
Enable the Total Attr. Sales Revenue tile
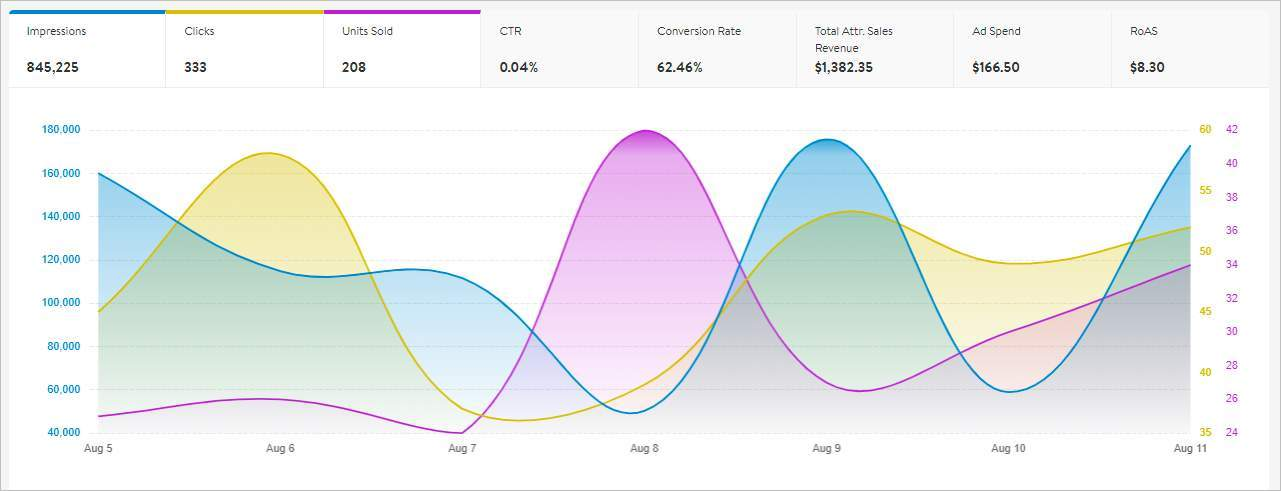tap(874, 49)
